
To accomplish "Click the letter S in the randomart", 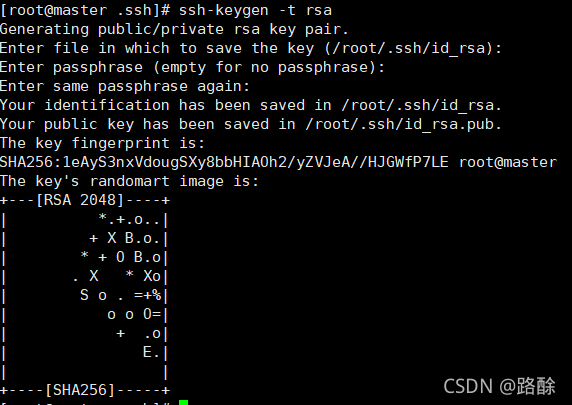I will point(84,295).
